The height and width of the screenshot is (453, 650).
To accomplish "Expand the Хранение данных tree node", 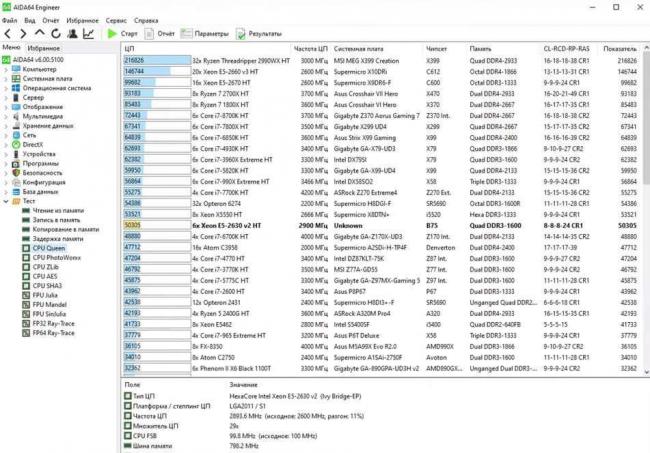I will point(6,126).
